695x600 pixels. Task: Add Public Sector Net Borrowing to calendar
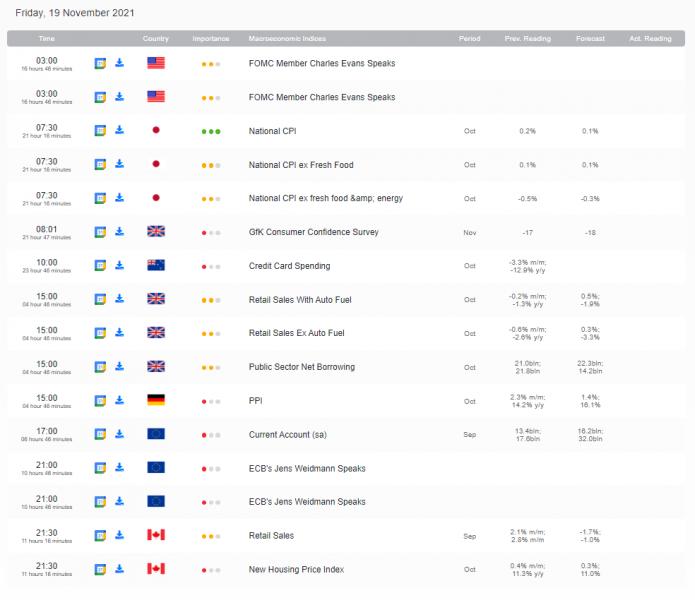100,367
